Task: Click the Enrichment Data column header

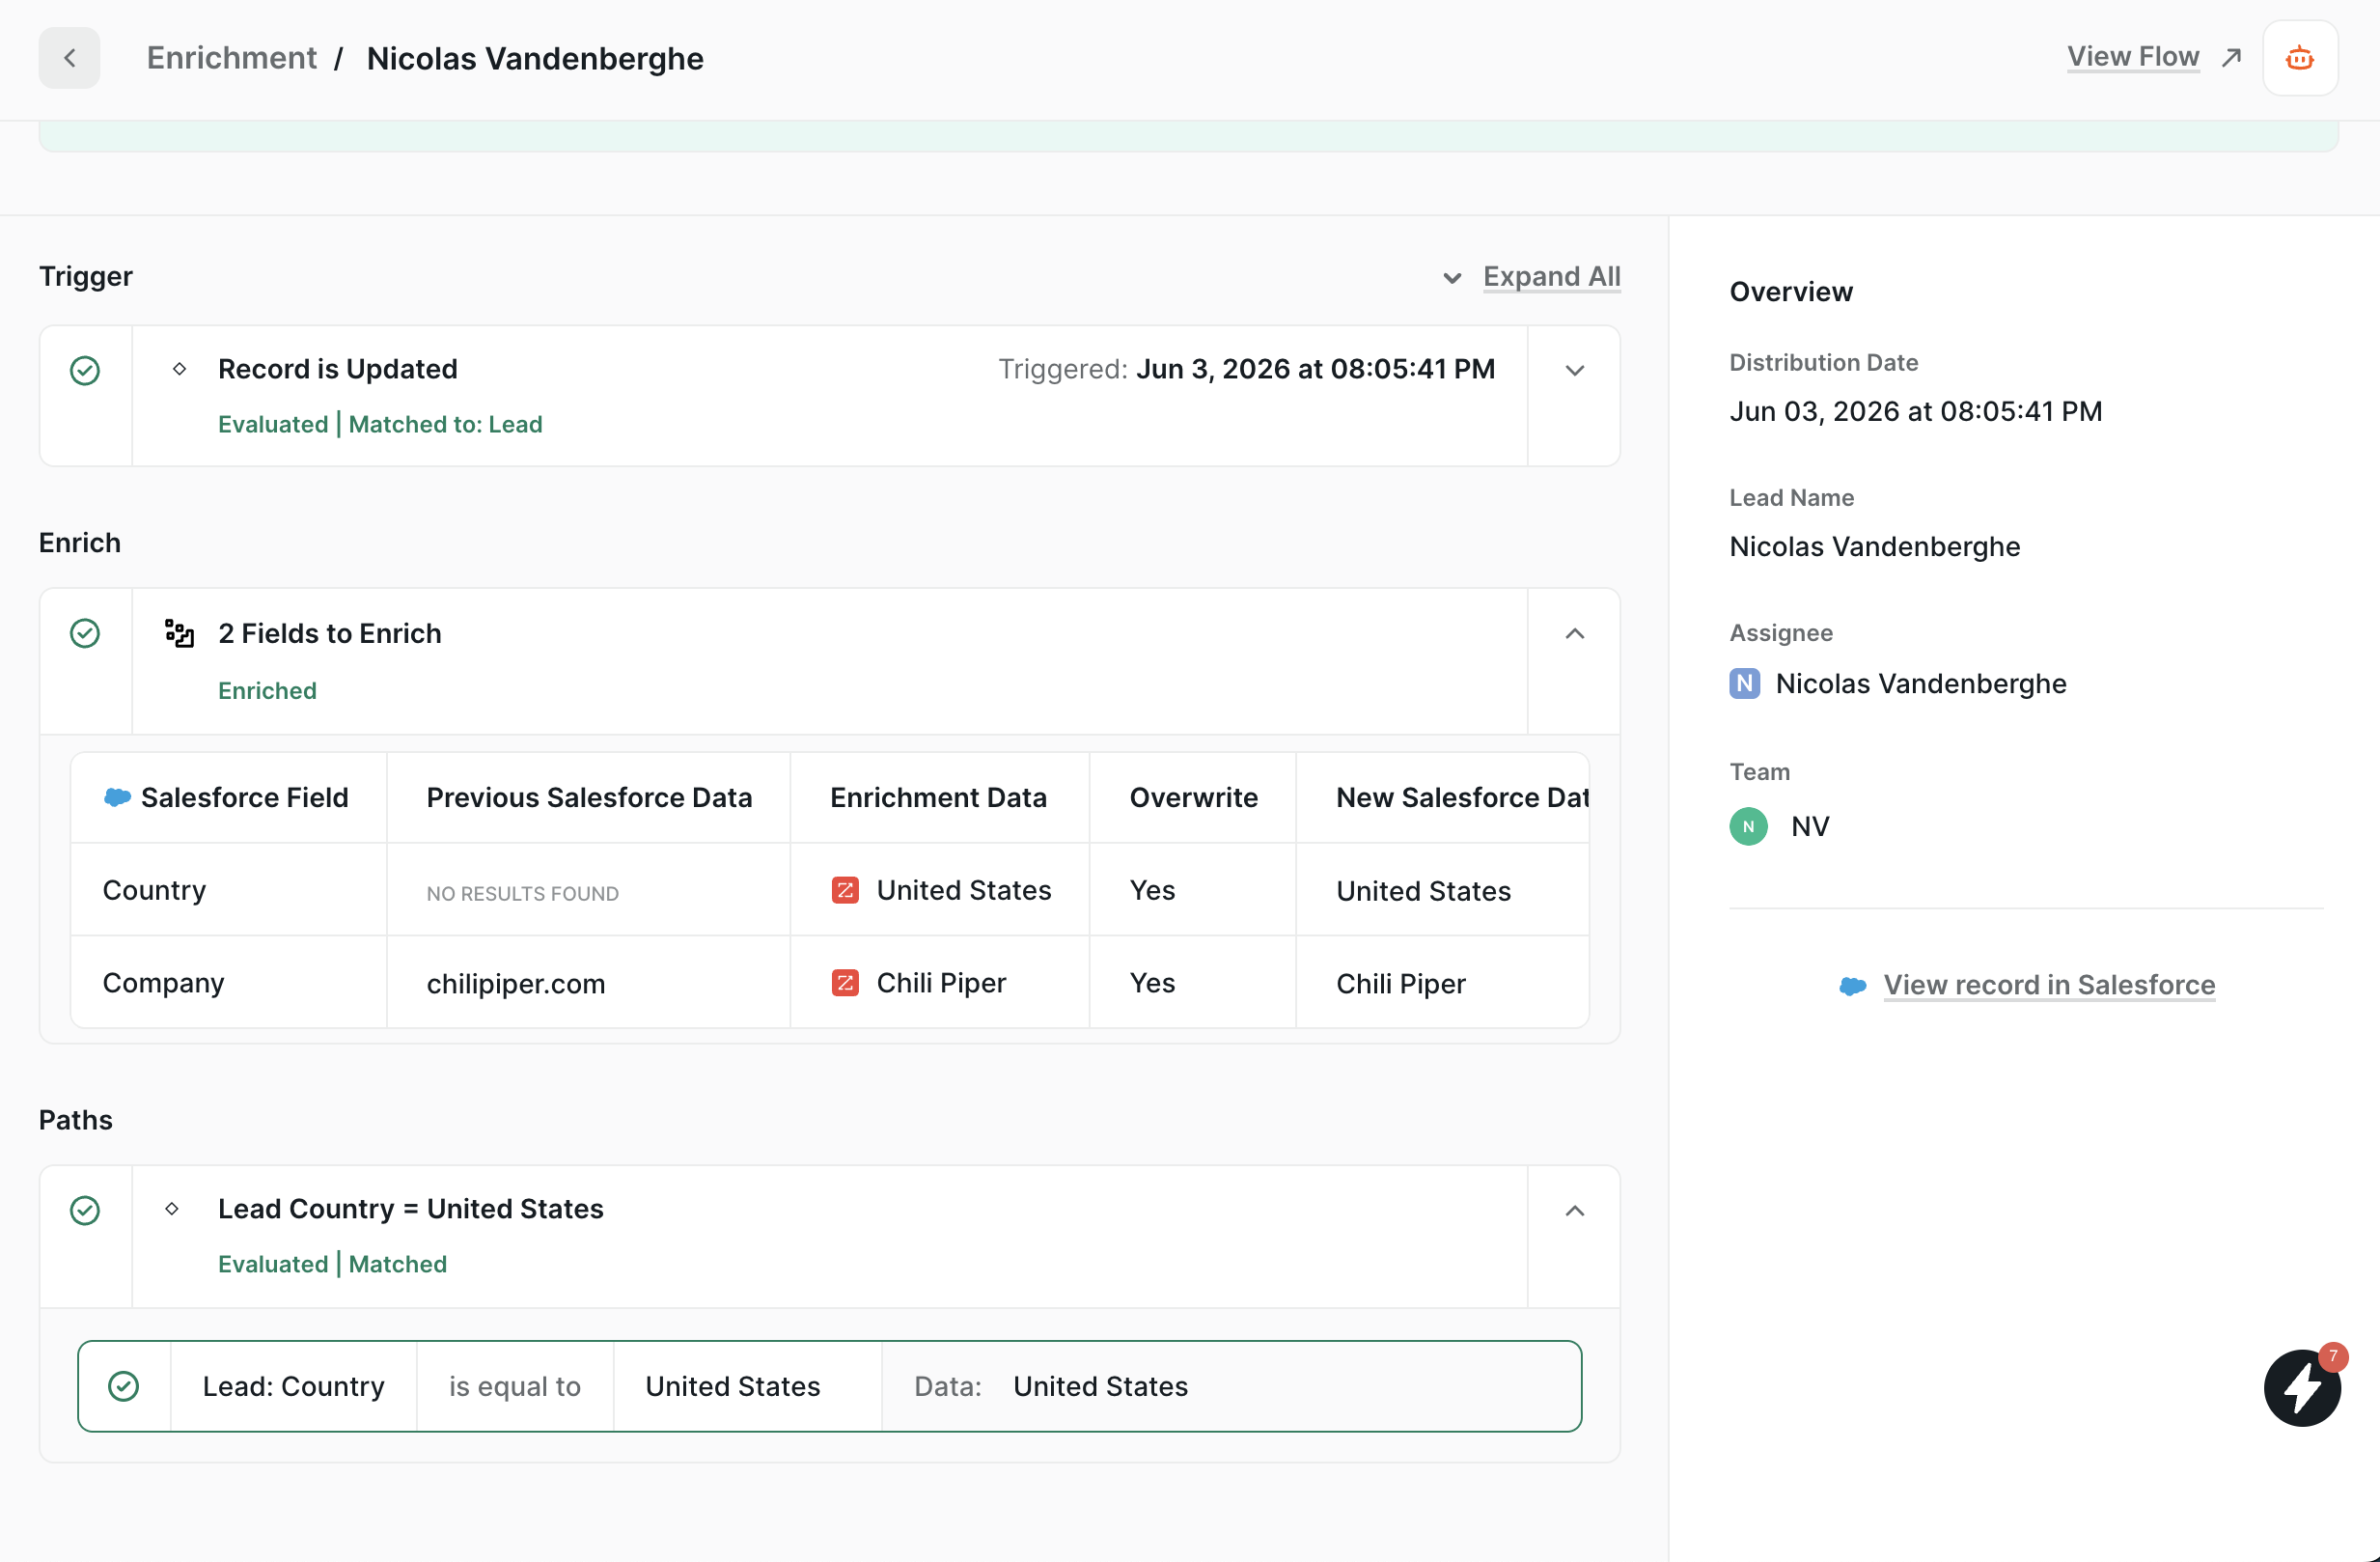Action: [938, 797]
